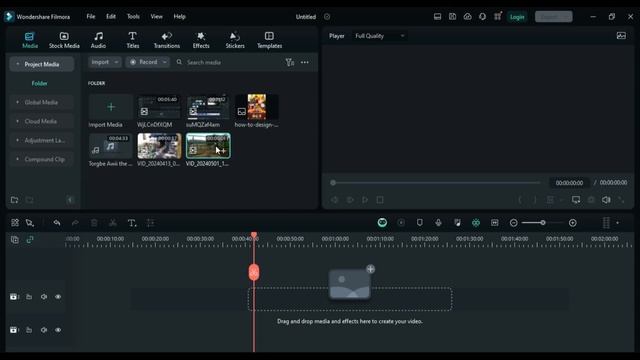Select the Torgbe Awii audio clip
The image size is (640, 360).
pos(111,146)
